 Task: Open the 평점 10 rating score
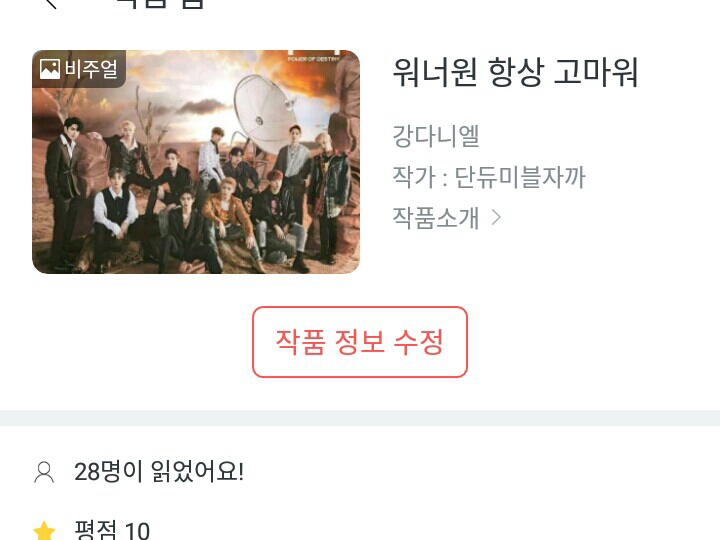(x=112, y=530)
